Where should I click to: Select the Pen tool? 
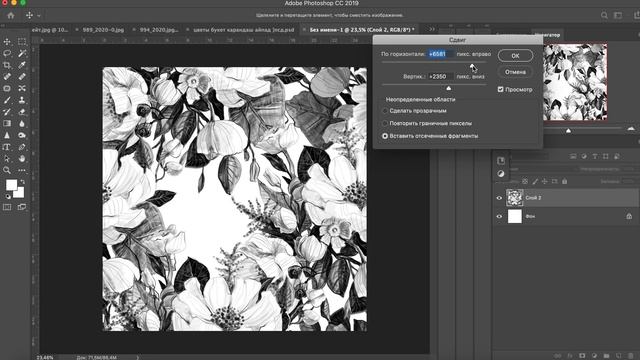click(22, 147)
